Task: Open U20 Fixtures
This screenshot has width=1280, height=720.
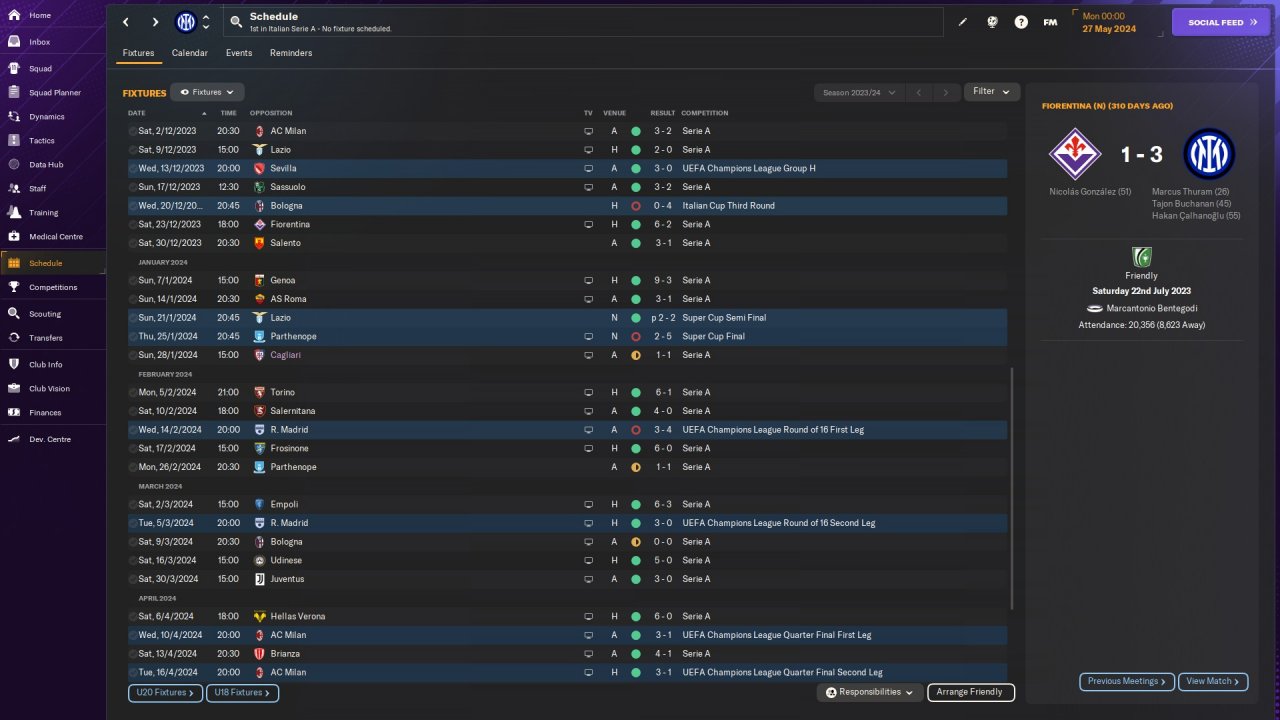Action: 165,692
